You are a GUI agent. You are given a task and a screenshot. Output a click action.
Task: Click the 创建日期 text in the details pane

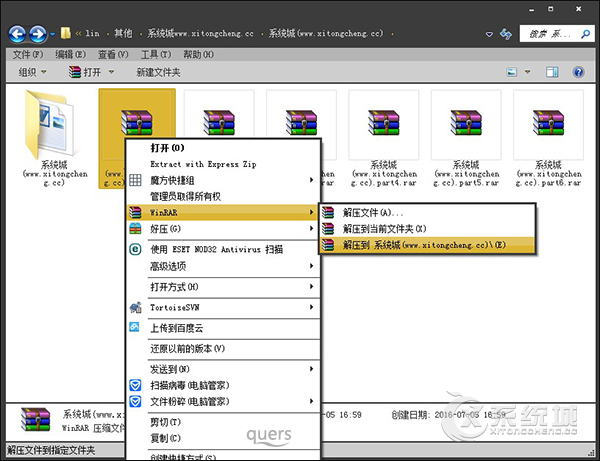pyautogui.click(x=410, y=415)
